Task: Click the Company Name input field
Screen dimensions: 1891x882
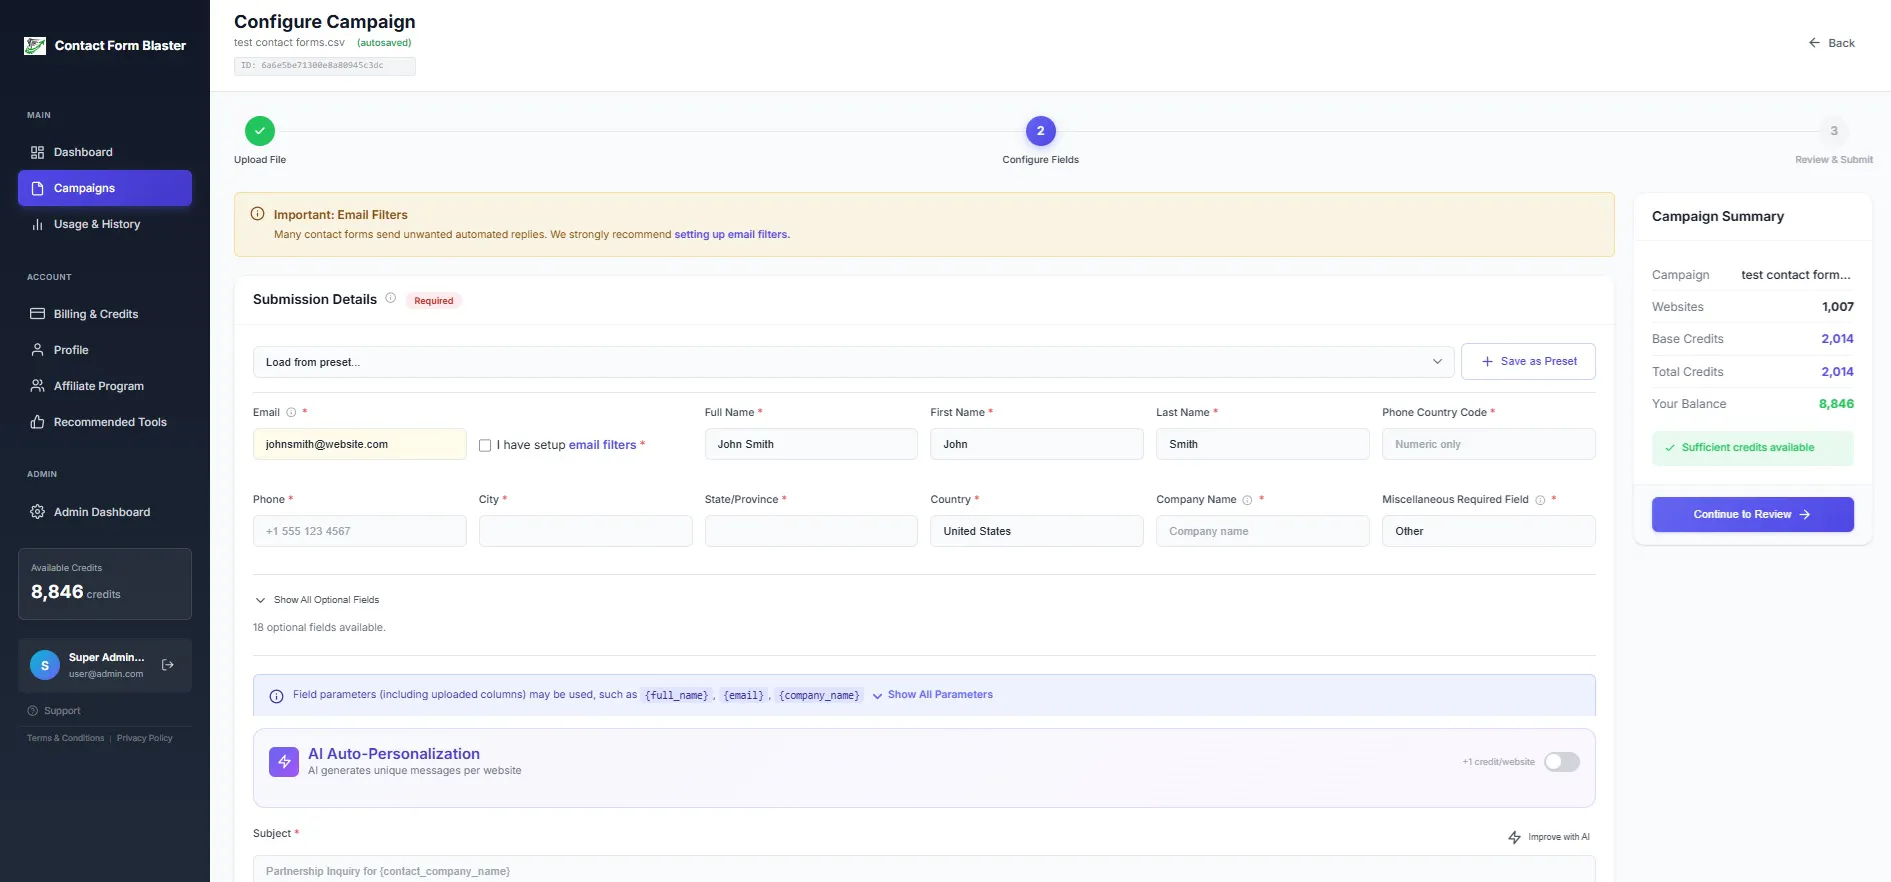Action: click(x=1262, y=531)
